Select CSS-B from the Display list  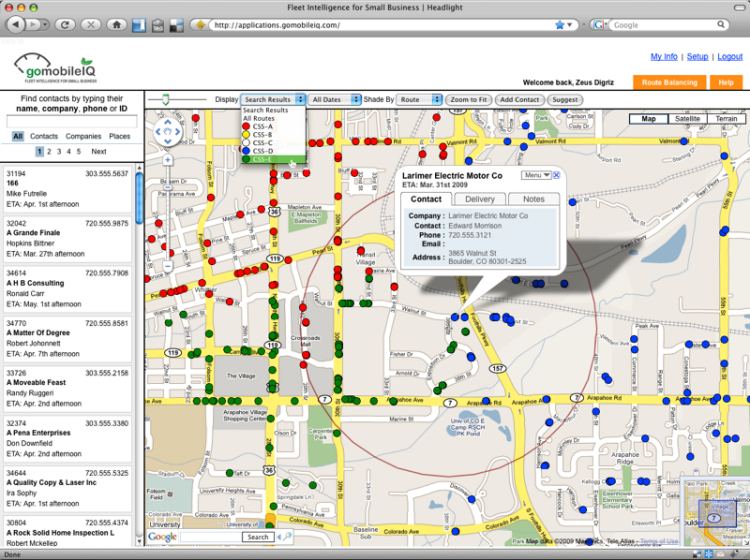point(263,134)
